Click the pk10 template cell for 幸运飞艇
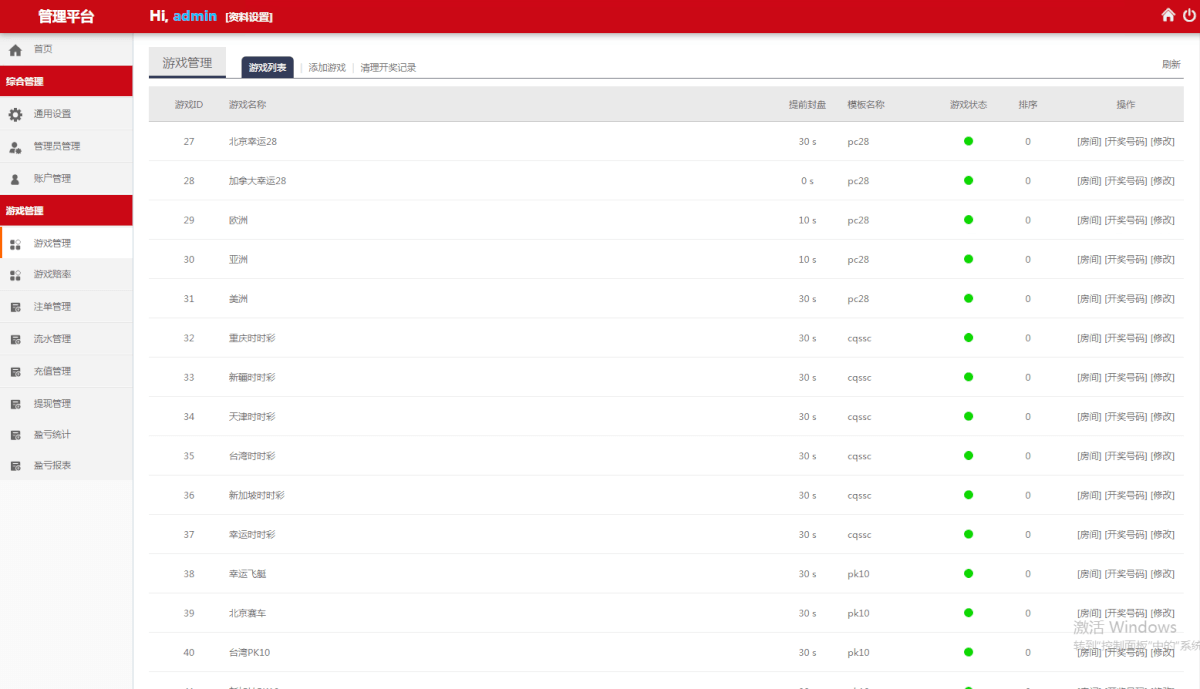This screenshot has height=689, width=1200. click(858, 574)
